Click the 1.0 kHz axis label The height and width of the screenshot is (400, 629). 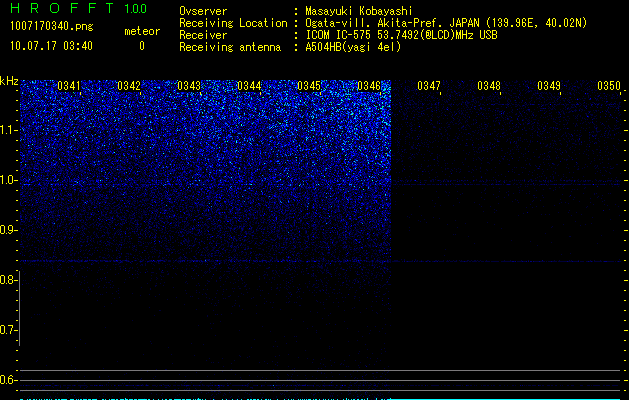(x=8, y=180)
